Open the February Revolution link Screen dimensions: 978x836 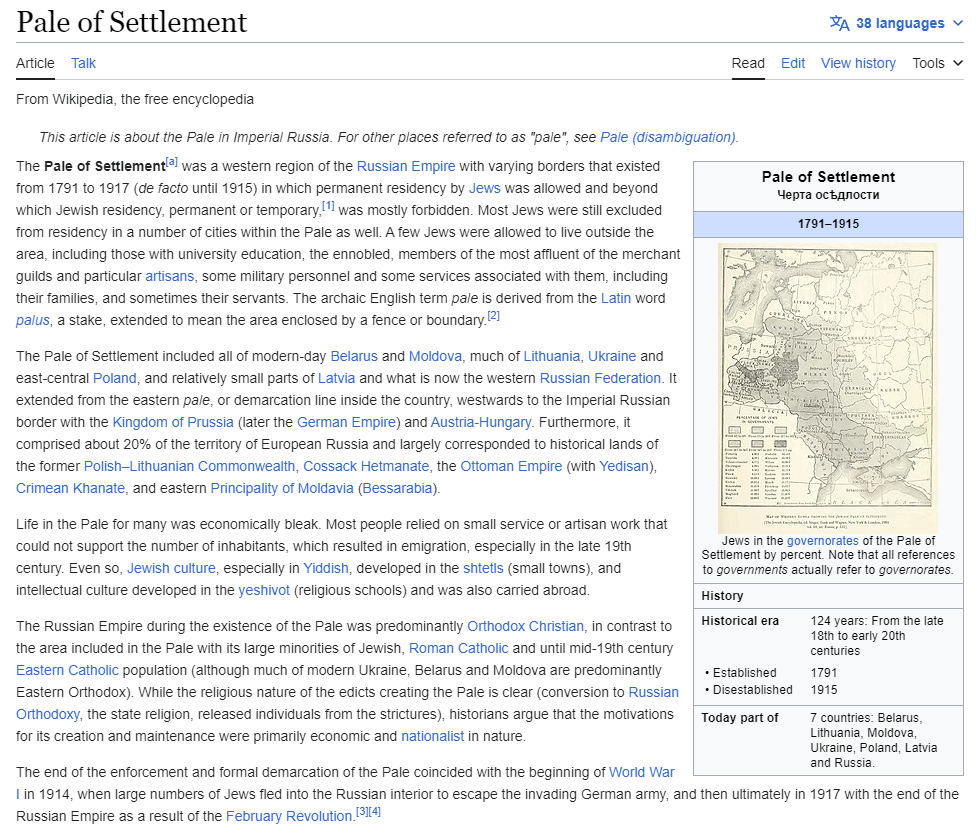pos(289,816)
